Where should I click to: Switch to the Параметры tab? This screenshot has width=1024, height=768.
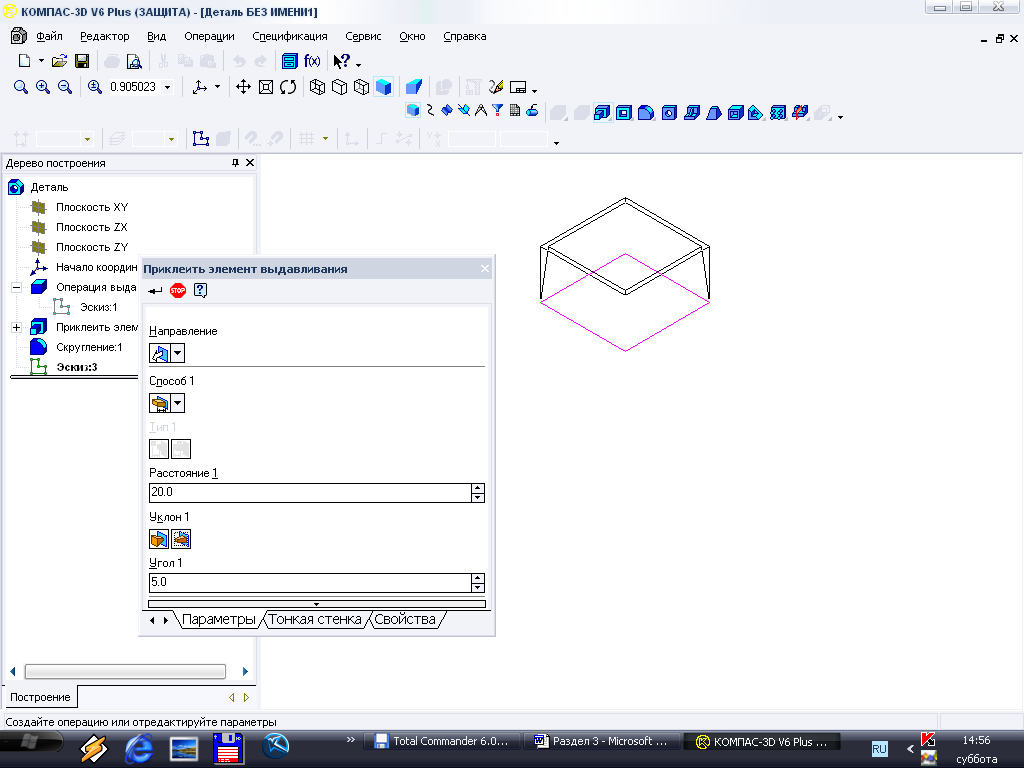point(218,620)
